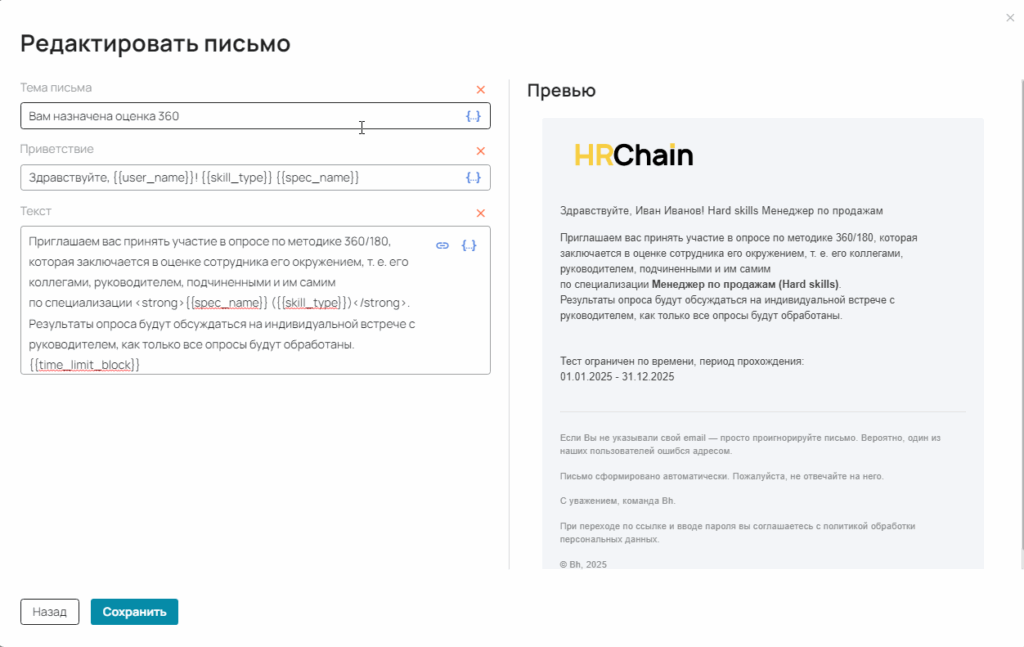The width and height of the screenshot is (1024, 647).
Task: Click the insert link icon in text area
Action: tap(442, 245)
